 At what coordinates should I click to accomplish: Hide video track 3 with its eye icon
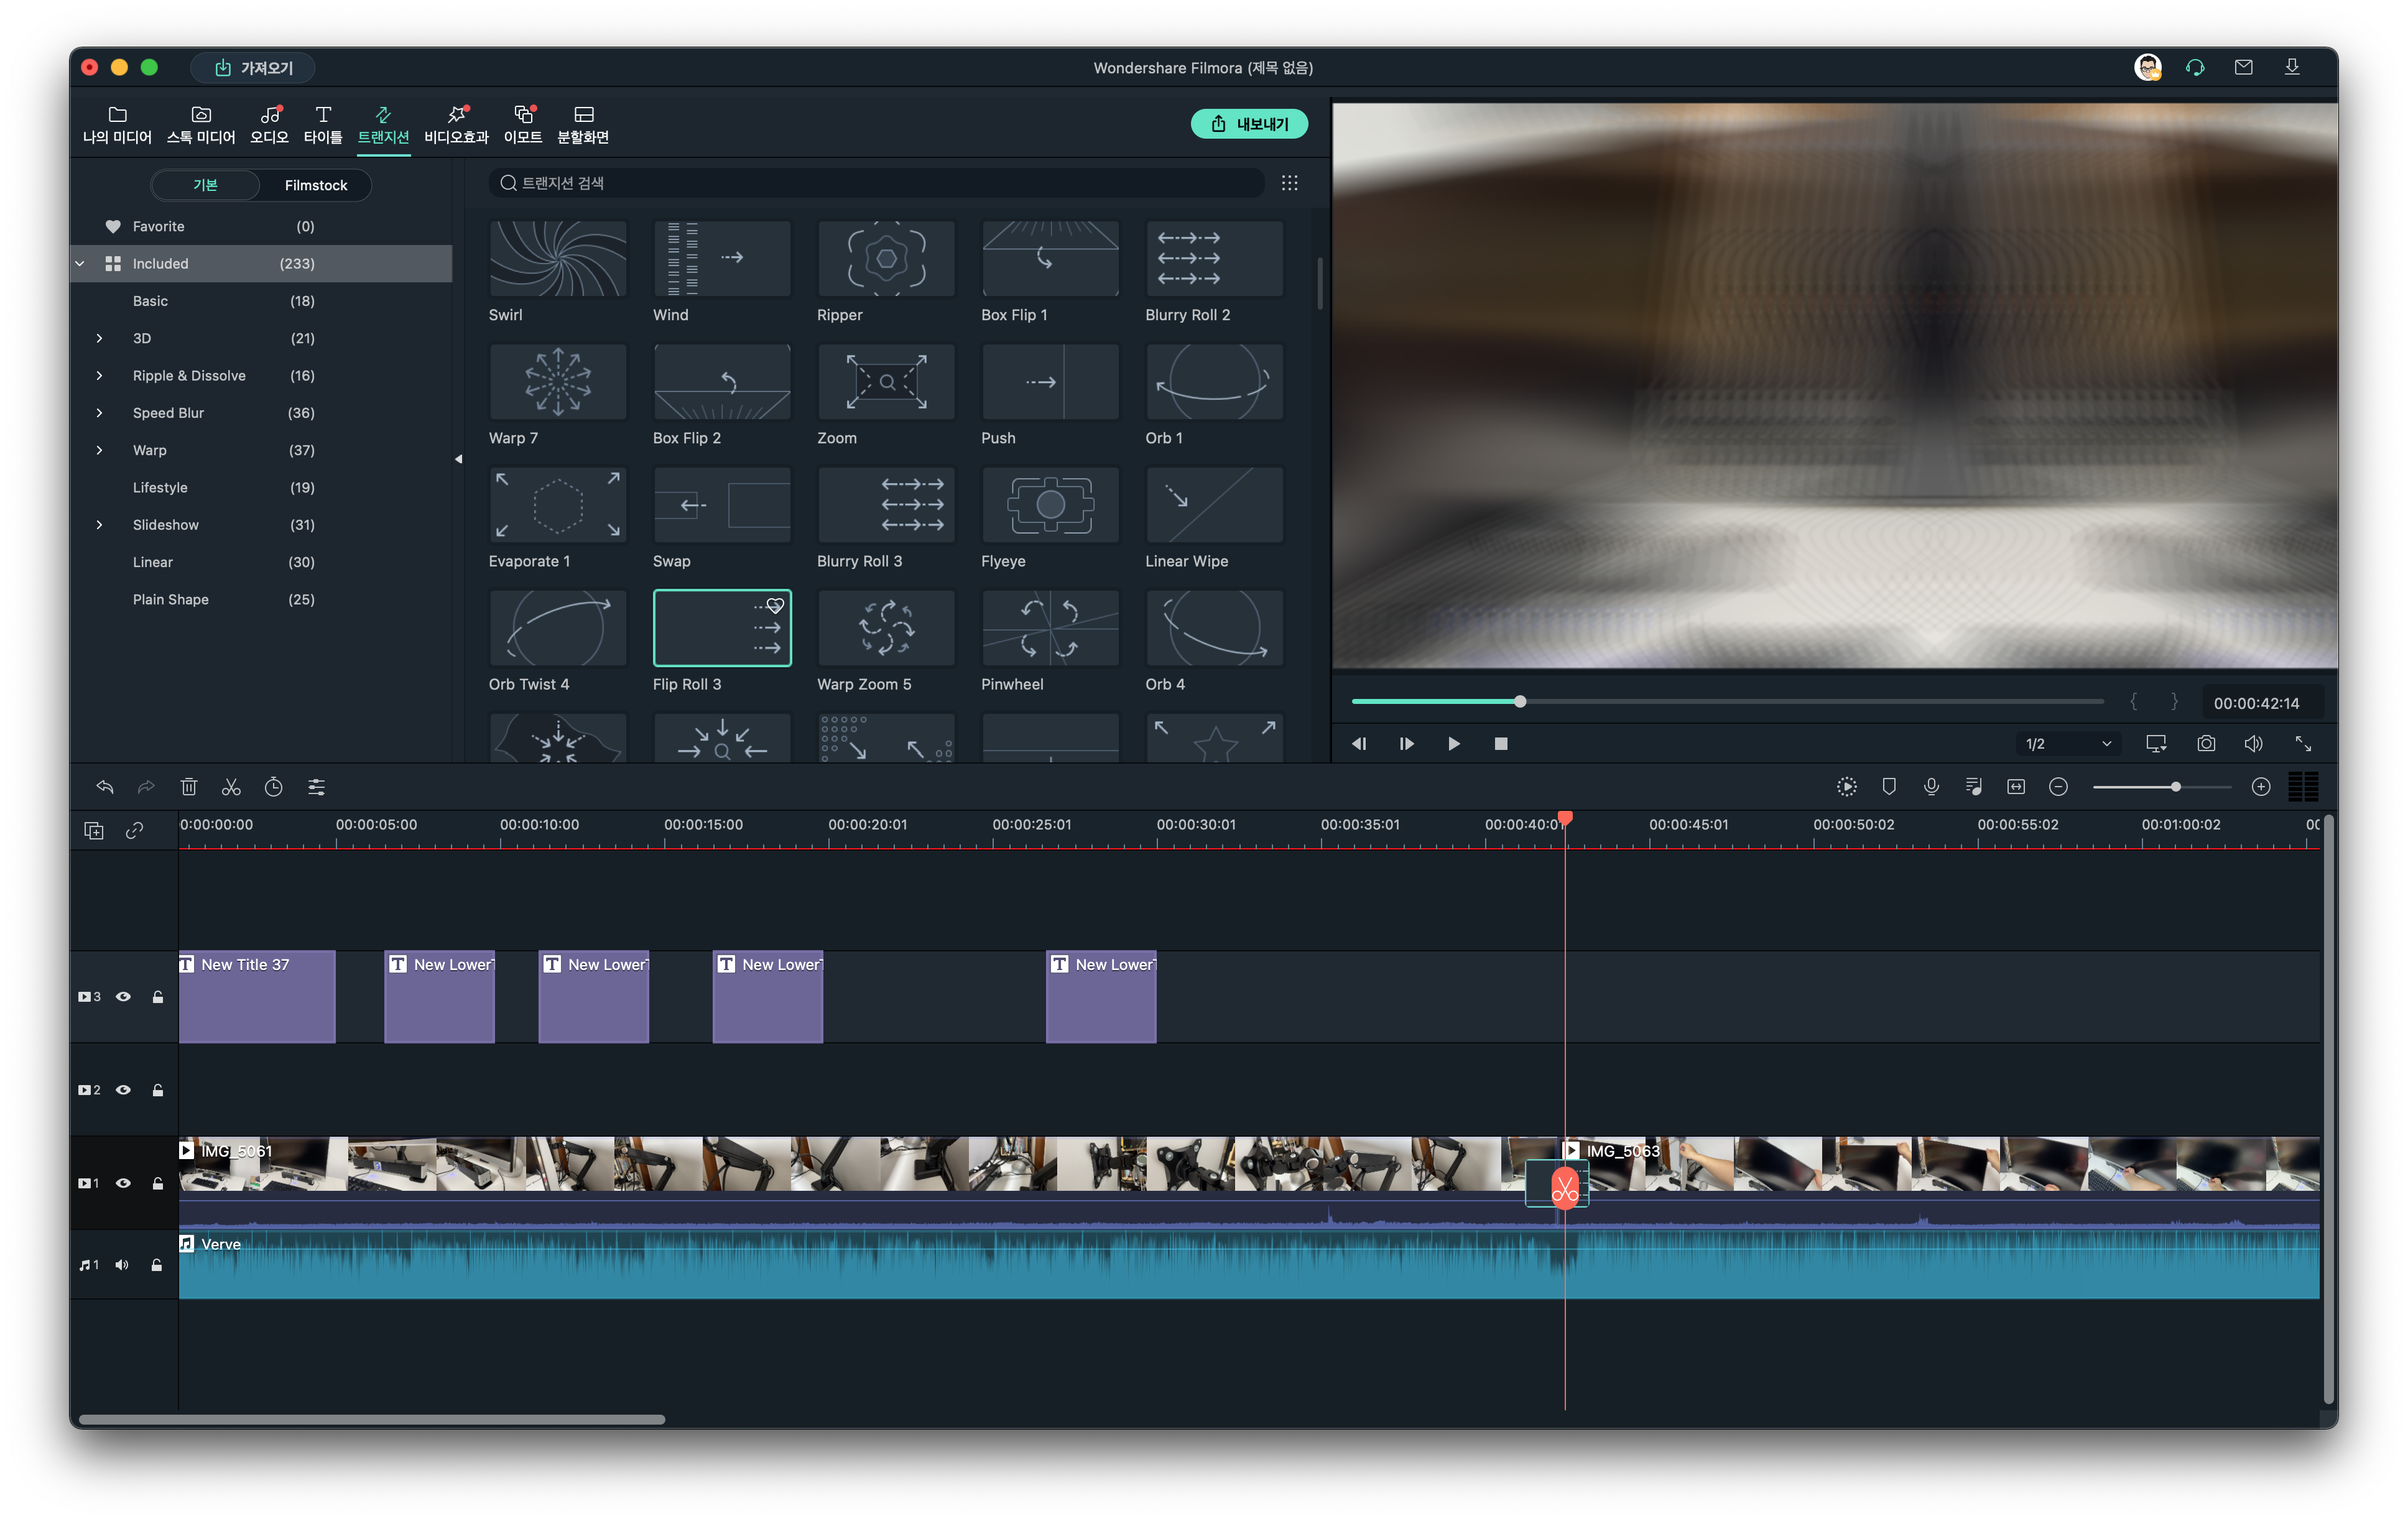pos(124,996)
